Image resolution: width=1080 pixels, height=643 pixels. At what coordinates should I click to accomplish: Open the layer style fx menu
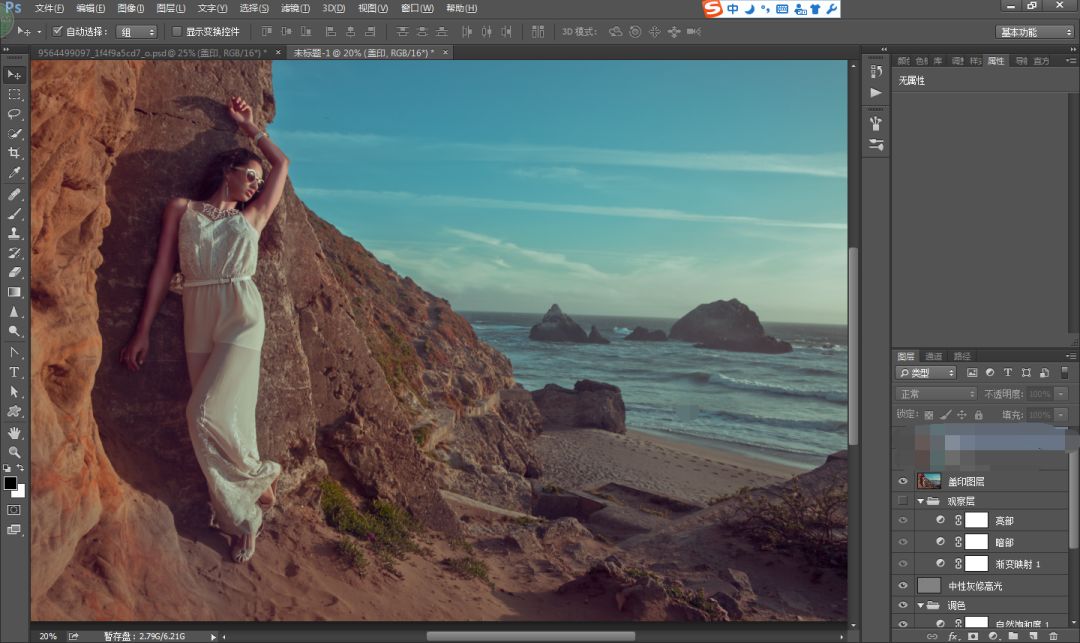tap(953, 636)
